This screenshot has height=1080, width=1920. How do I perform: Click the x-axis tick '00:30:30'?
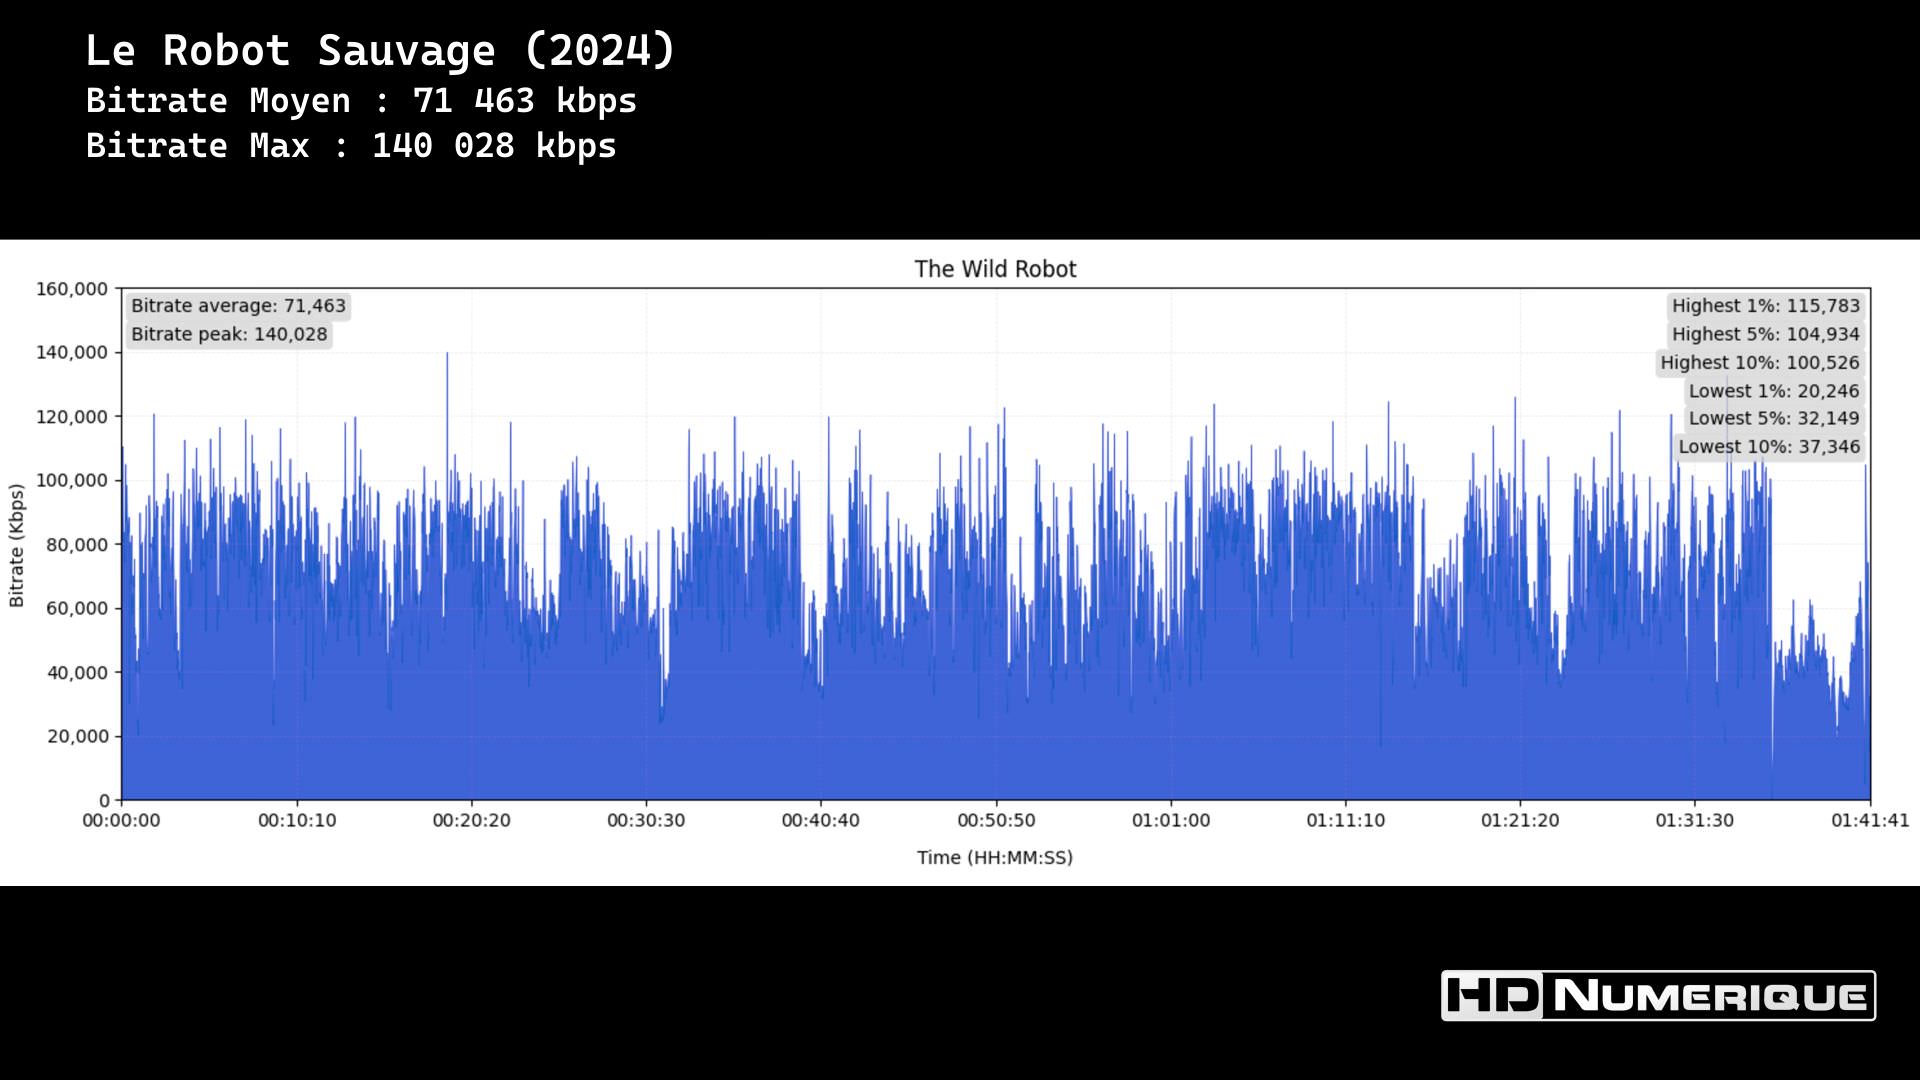tap(646, 820)
